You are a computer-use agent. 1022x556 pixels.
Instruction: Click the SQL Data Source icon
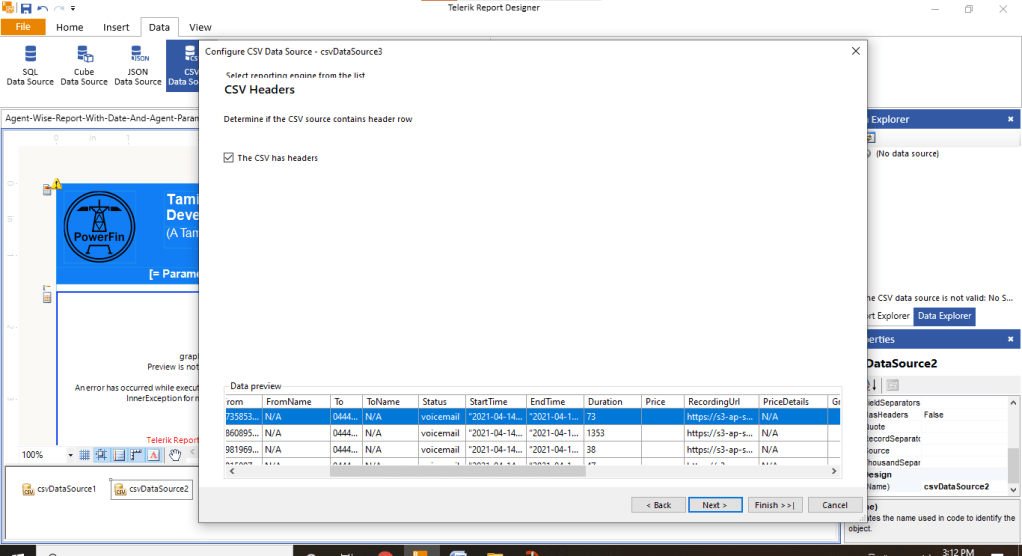(x=30, y=65)
